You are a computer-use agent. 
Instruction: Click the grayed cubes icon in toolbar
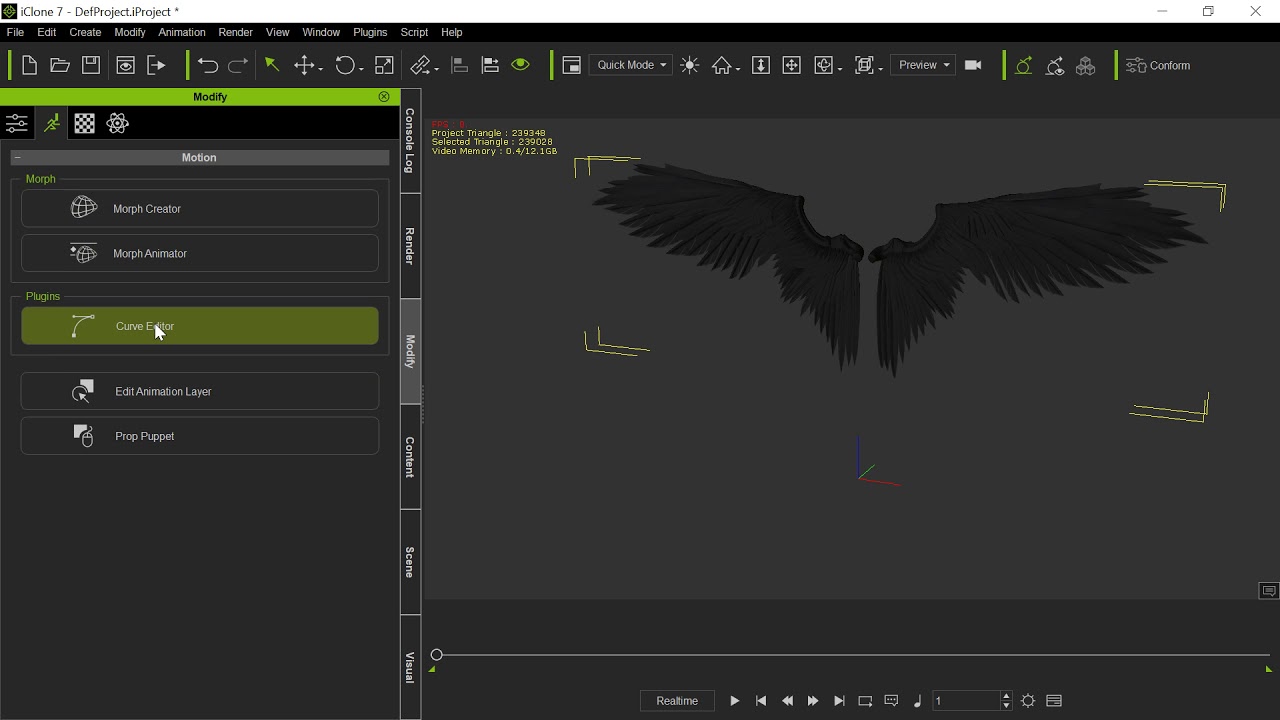(x=1086, y=65)
